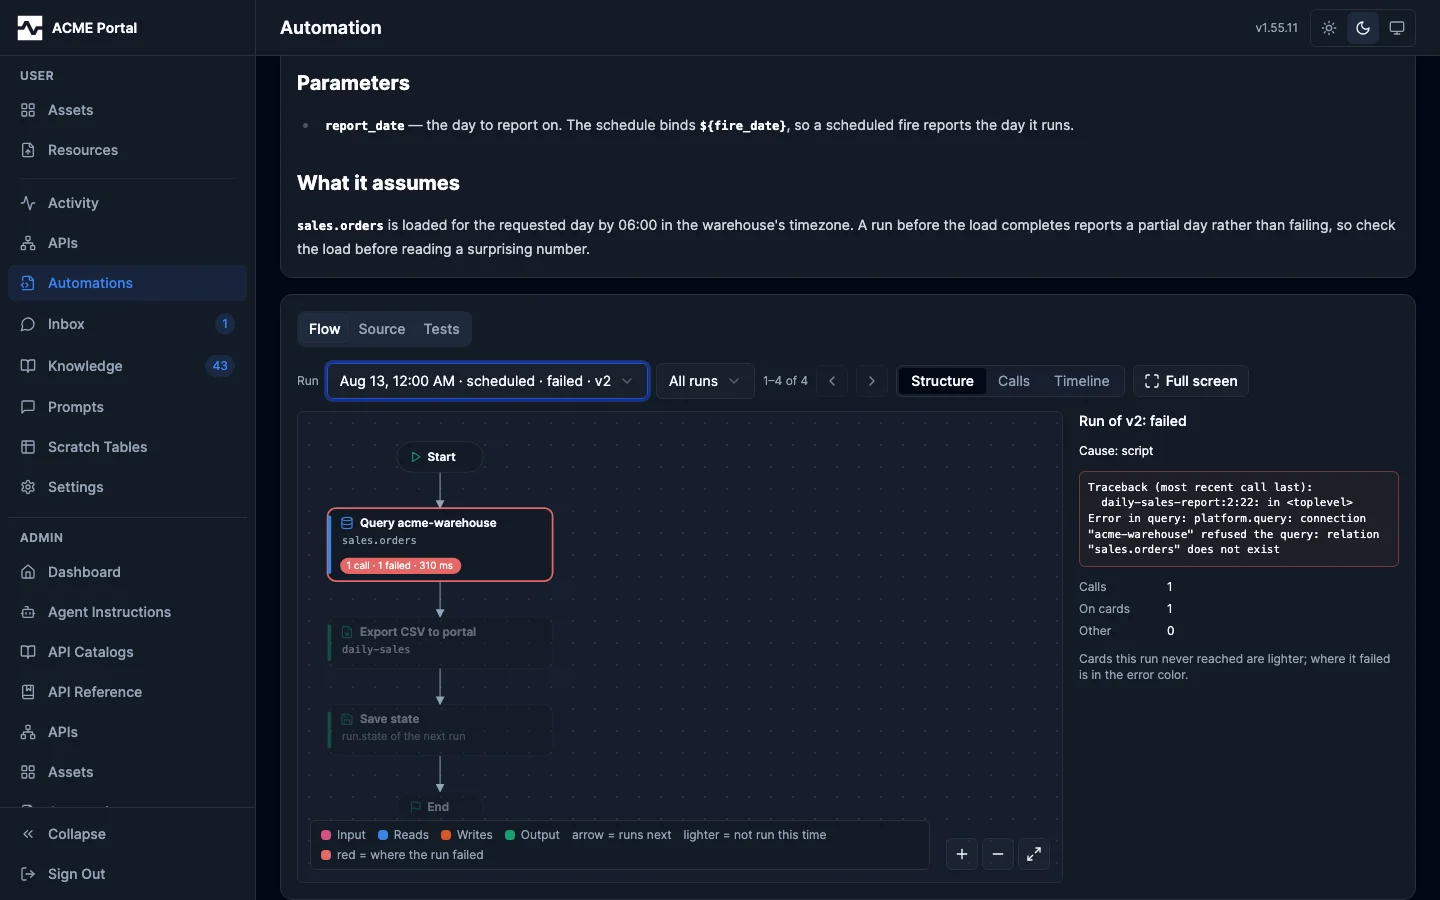
Task: Switch to Tests tab
Action: [441, 329]
